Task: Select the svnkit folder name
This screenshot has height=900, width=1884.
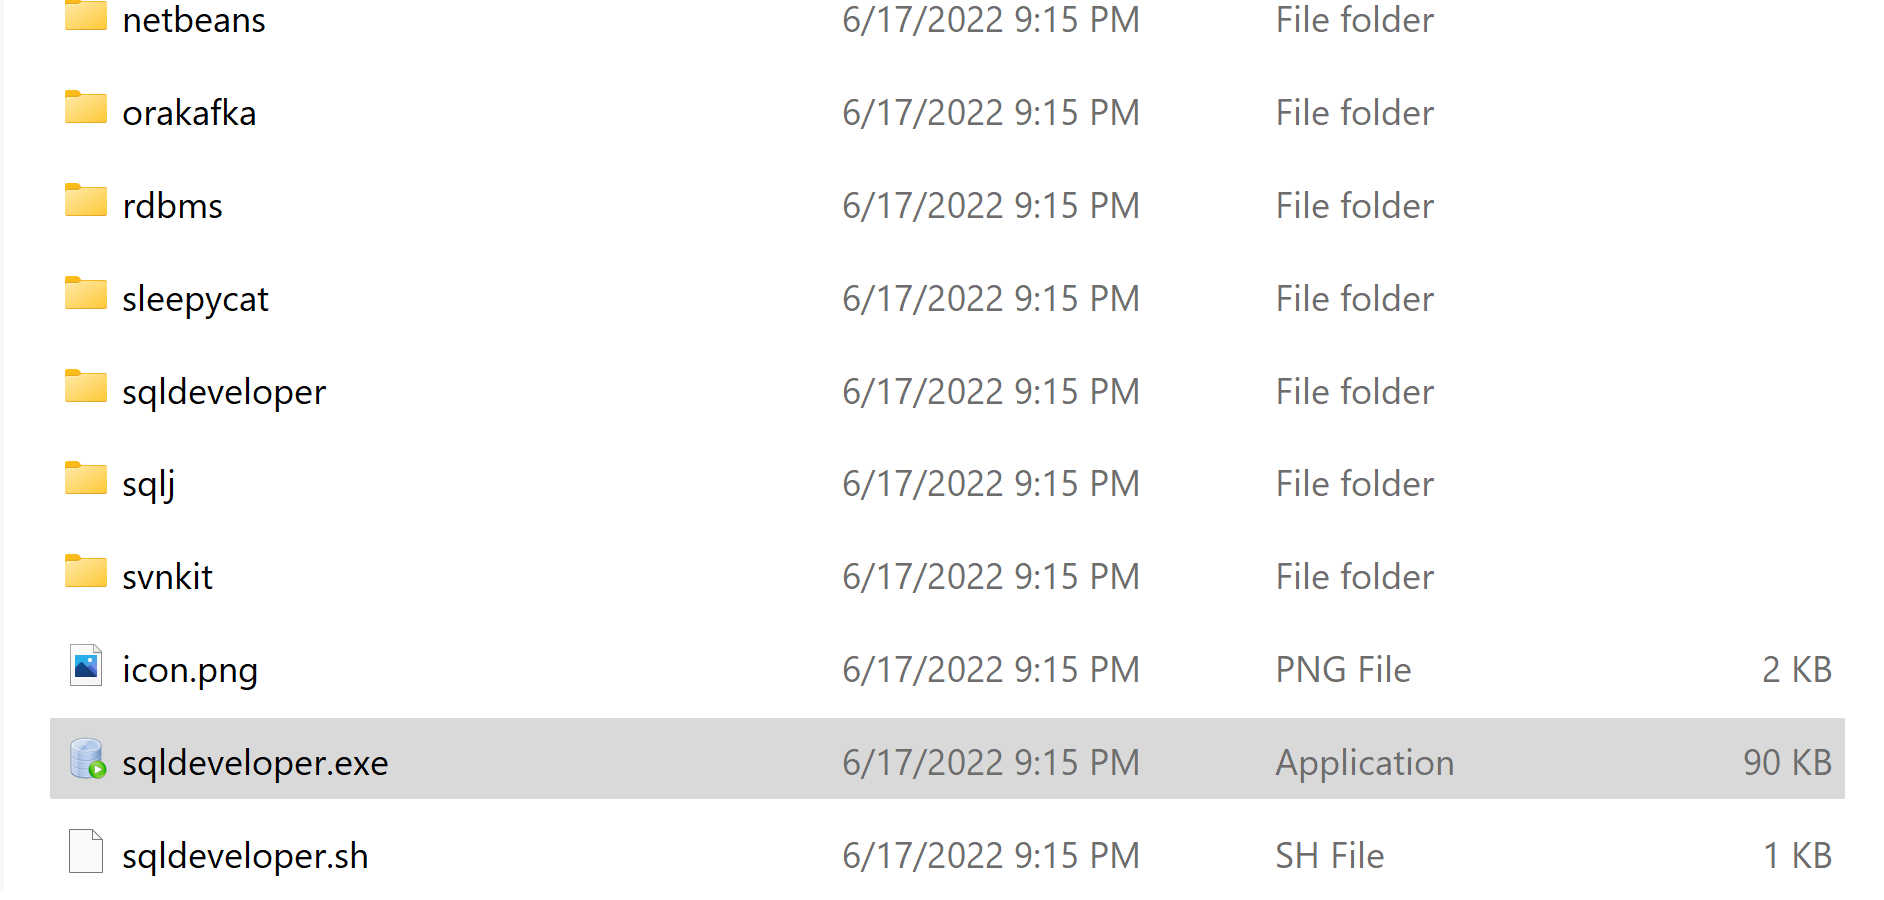Action: tap(167, 577)
